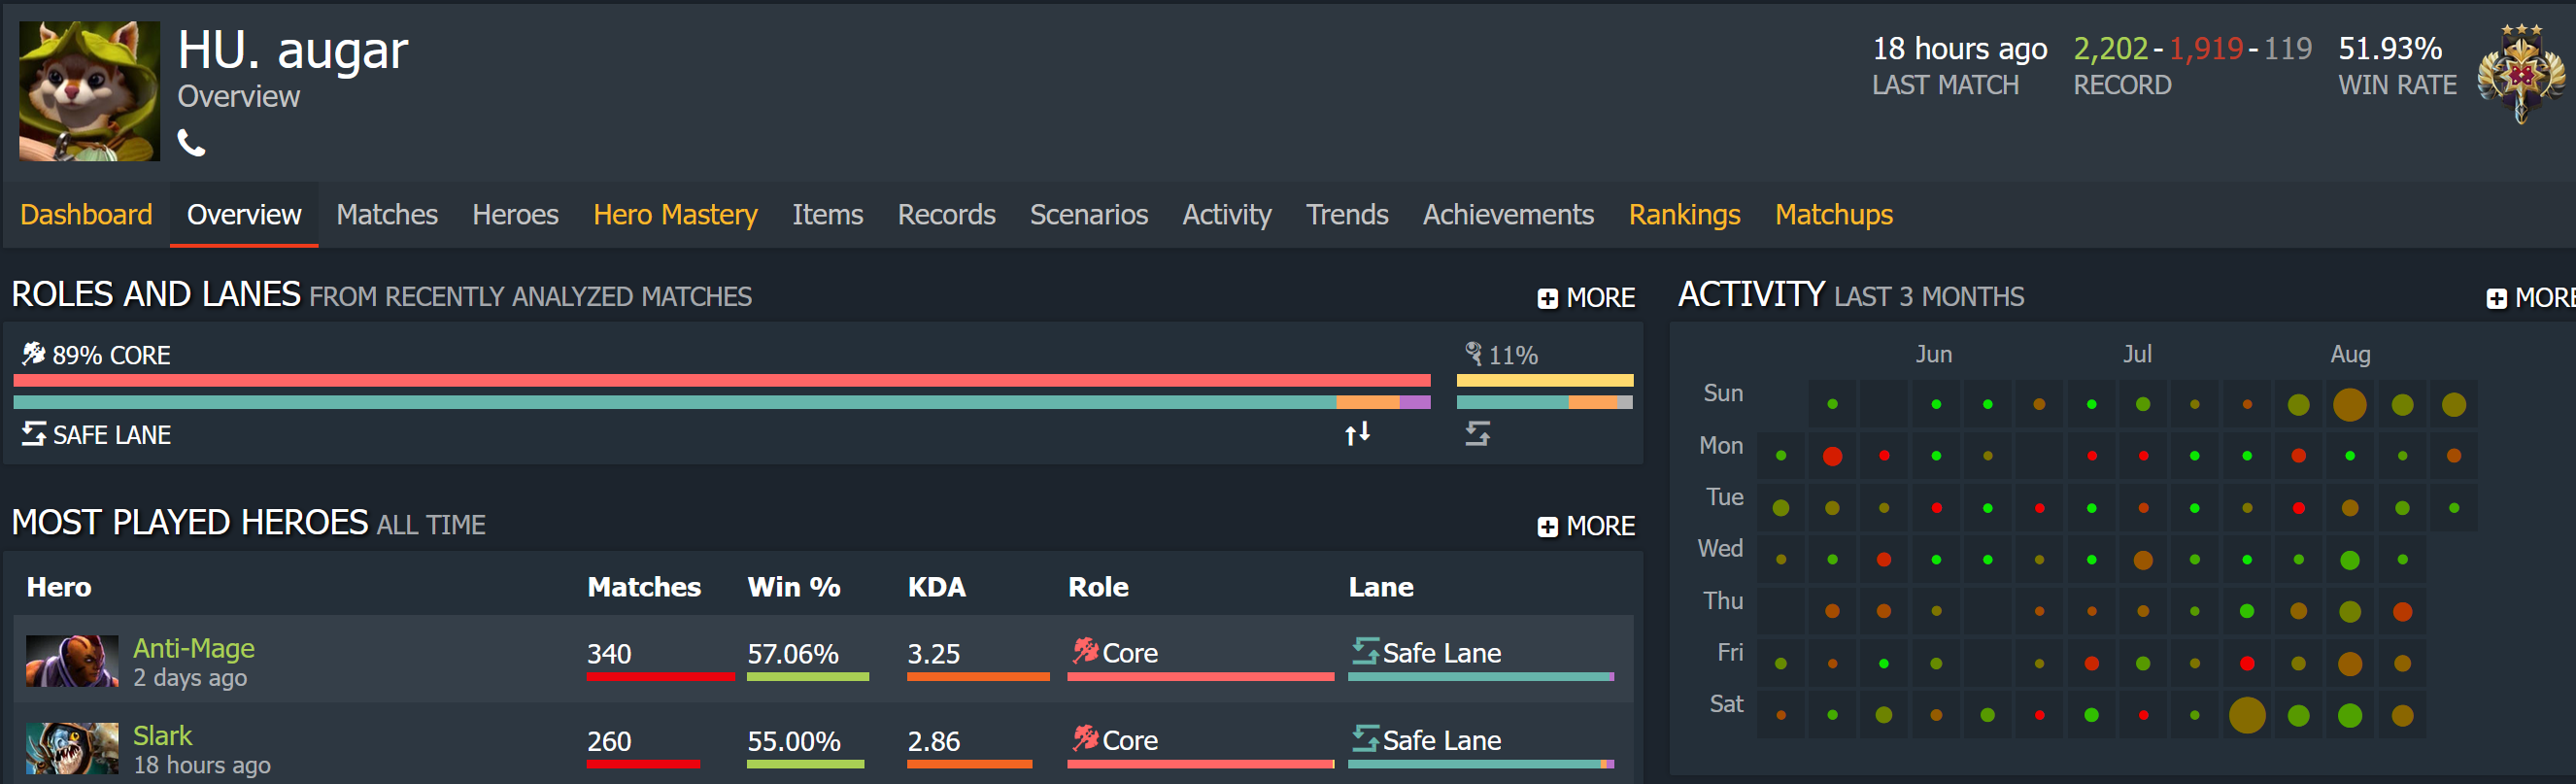Click the Core label in Slark's row
The image size is (2576, 784).
(x=1130, y=739)
